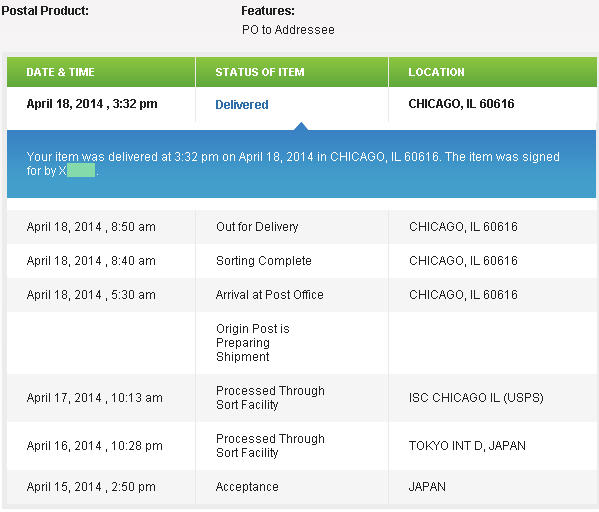Select the Out for Delivery row
The height and width of the screenshot is (512, 599).
point(302,227)
